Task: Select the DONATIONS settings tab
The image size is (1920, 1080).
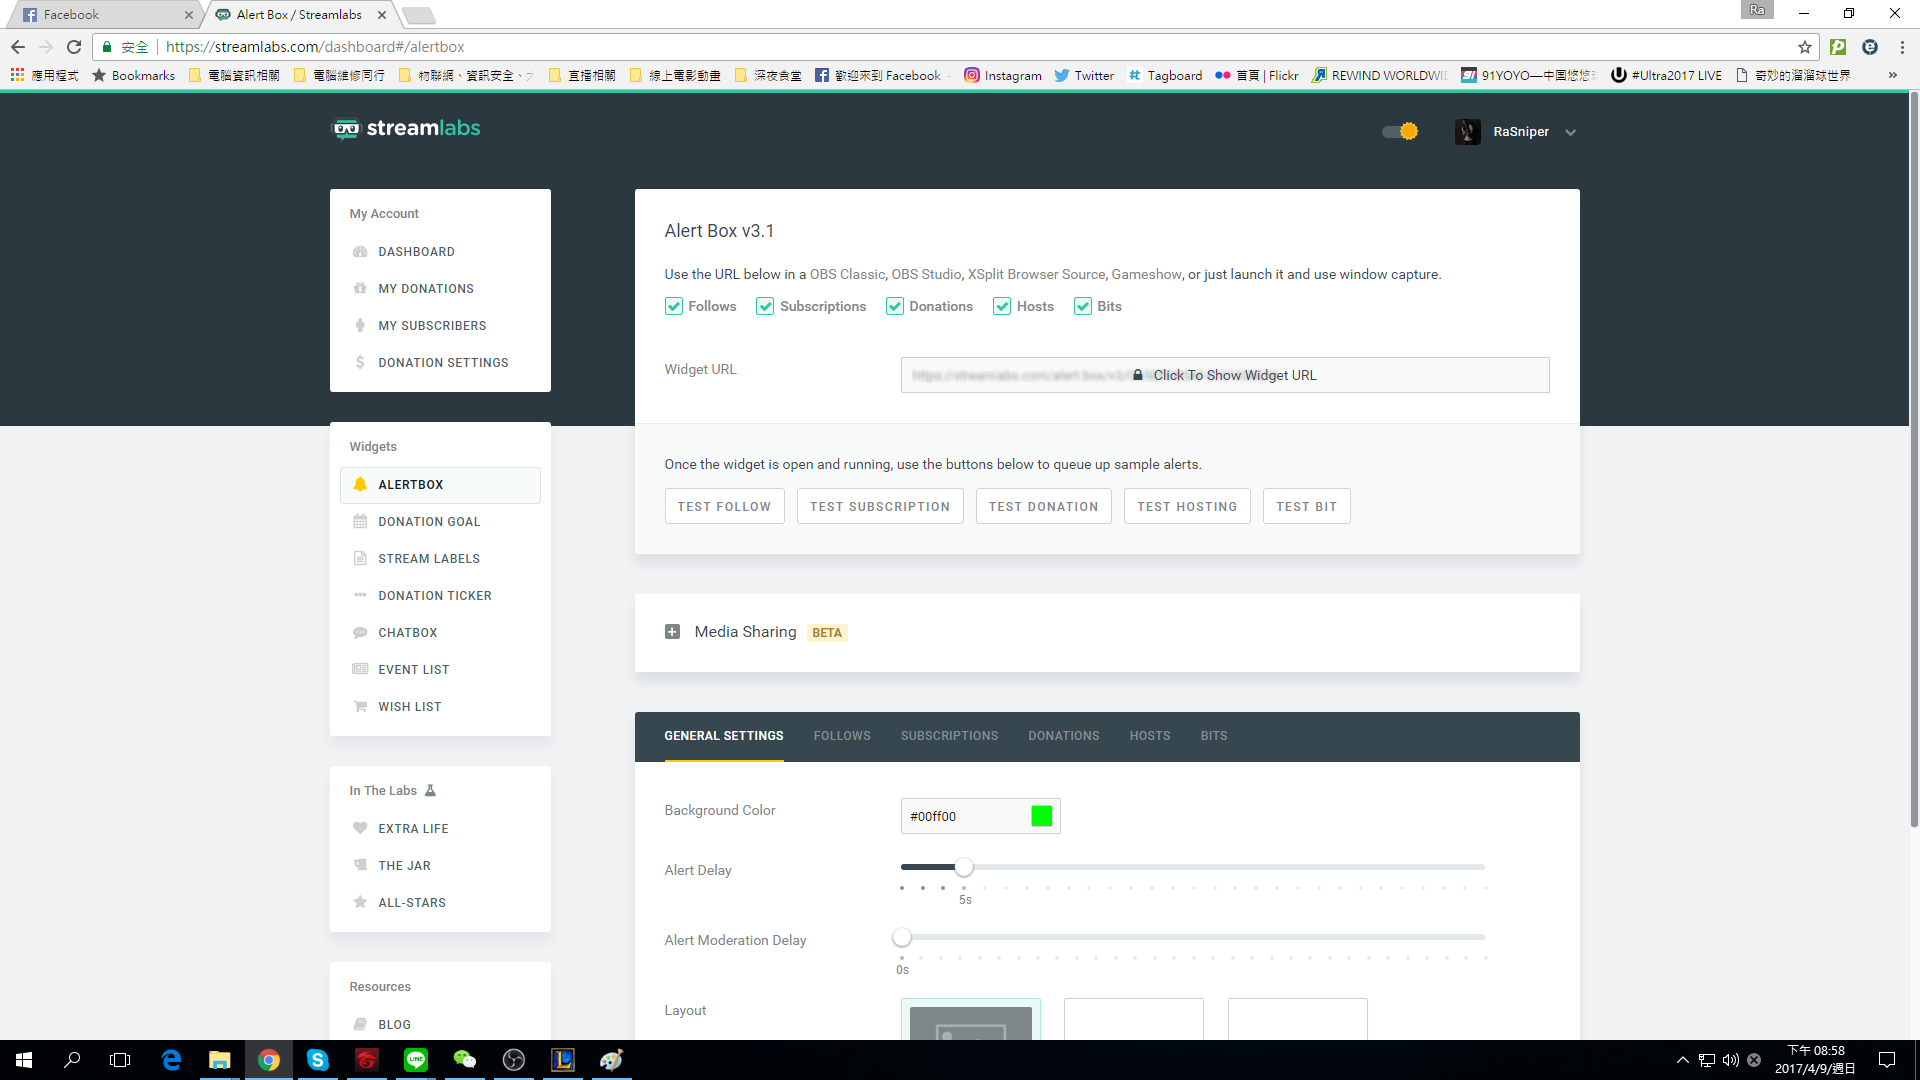Action: 1064,735
